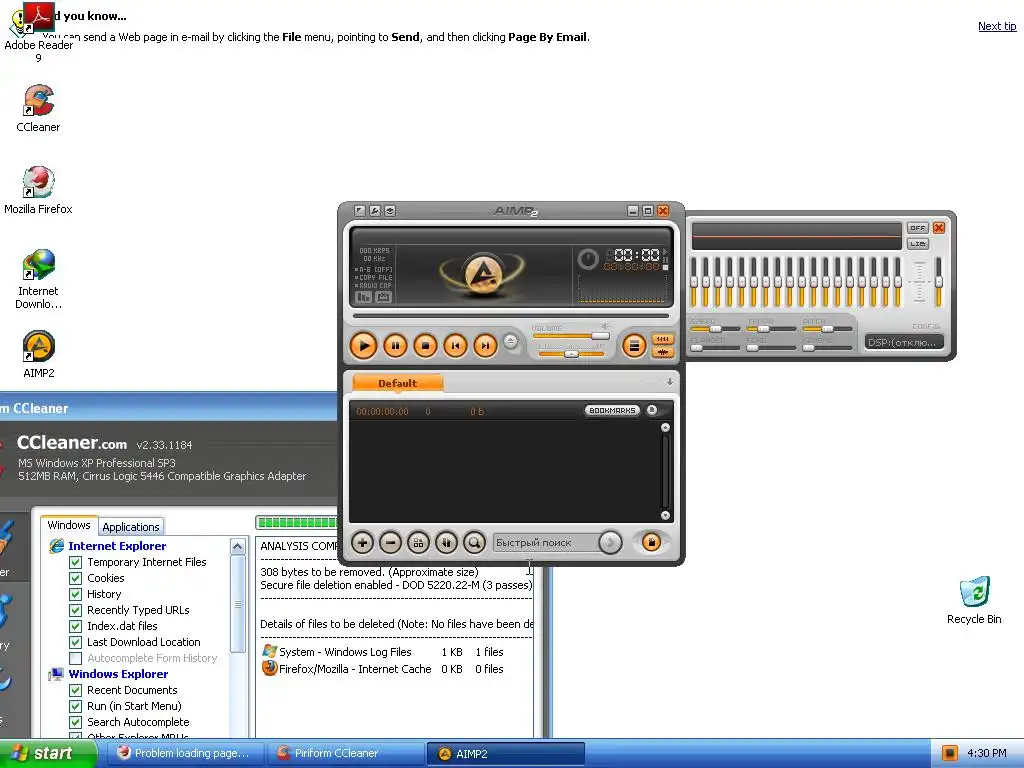The image size is (1024, 768).
Task: Uncheck History in CCleaner
Action: pos(76,594)
